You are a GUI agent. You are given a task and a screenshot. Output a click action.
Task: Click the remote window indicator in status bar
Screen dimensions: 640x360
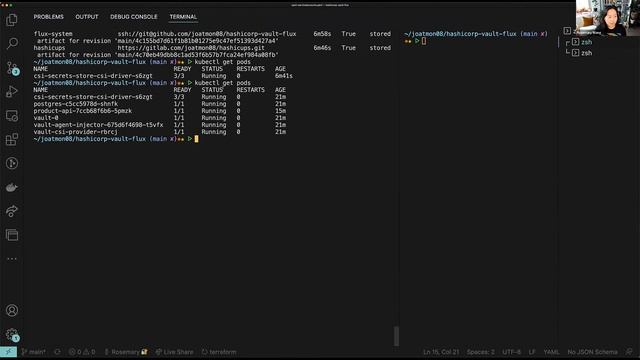coord(8,352)
